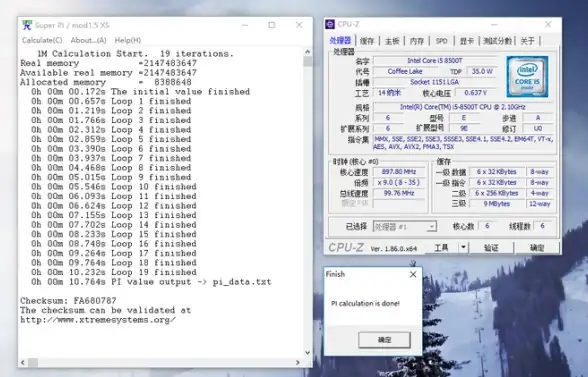Maximize the Super PI window
Screen dimensions: 588x377
(272, 25)
